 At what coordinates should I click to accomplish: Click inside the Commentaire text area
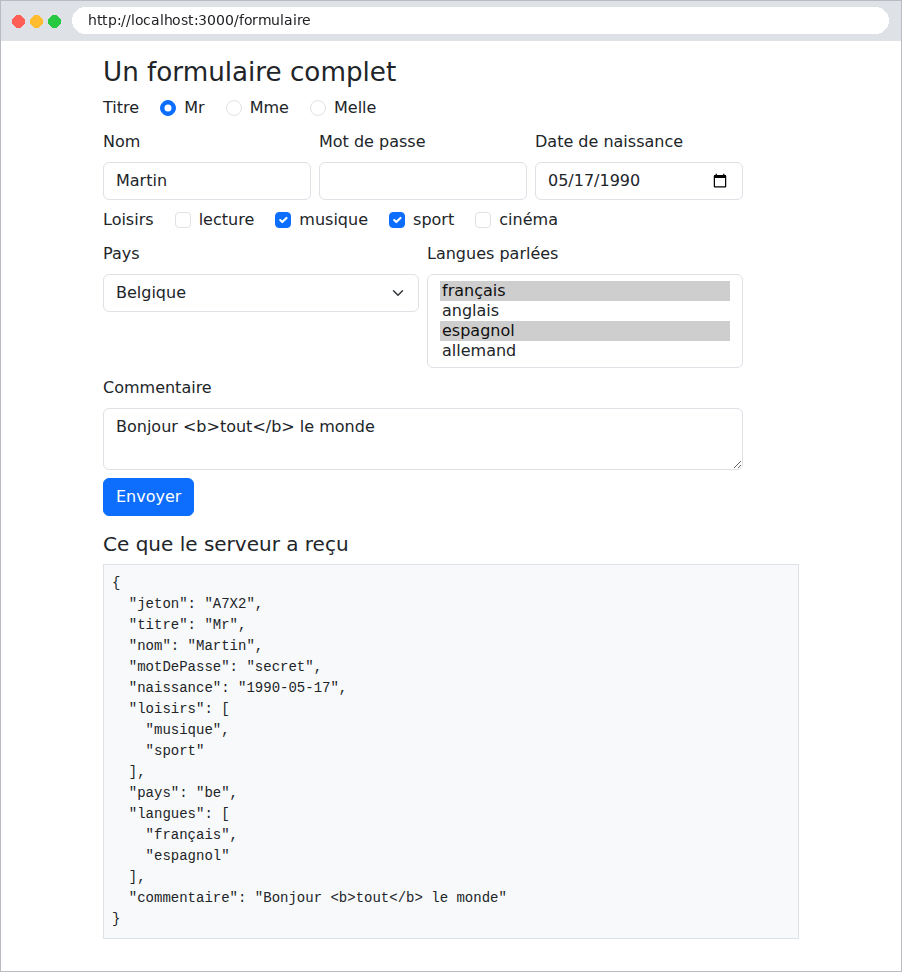[423, 439]
